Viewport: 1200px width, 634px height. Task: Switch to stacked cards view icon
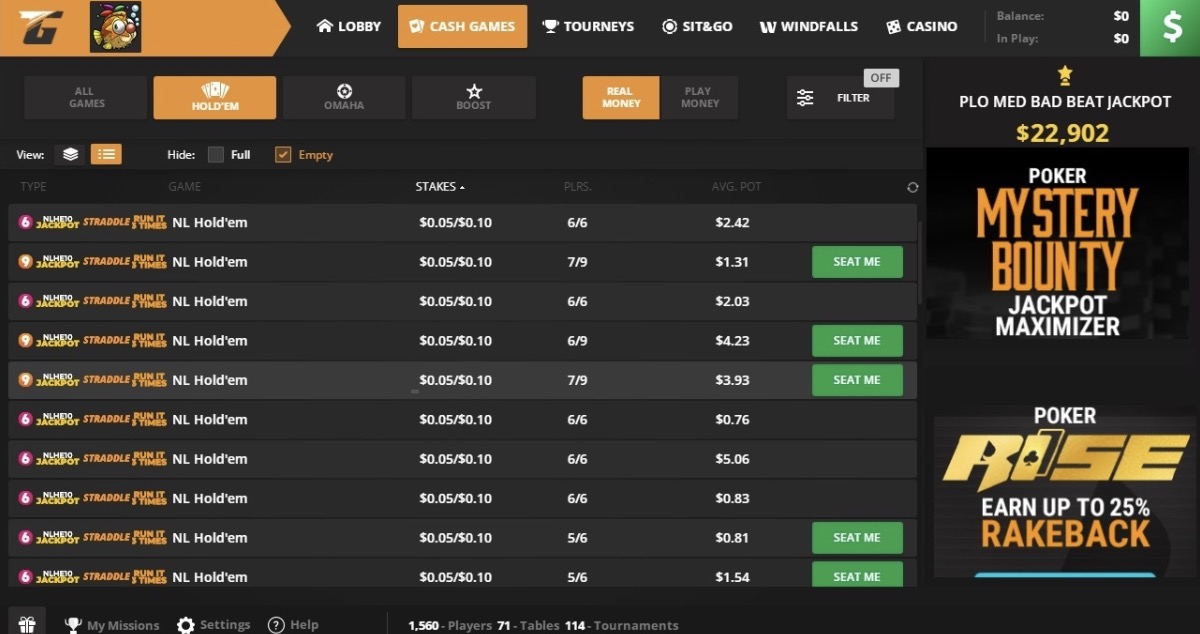tap(70, 154)
